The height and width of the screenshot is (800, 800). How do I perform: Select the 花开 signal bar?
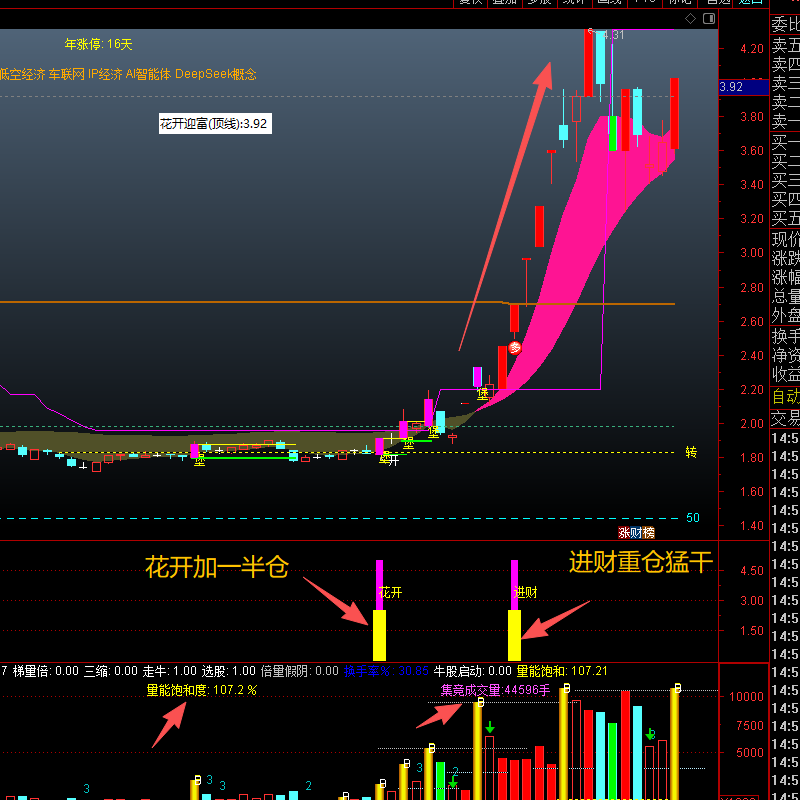point(380,610)
